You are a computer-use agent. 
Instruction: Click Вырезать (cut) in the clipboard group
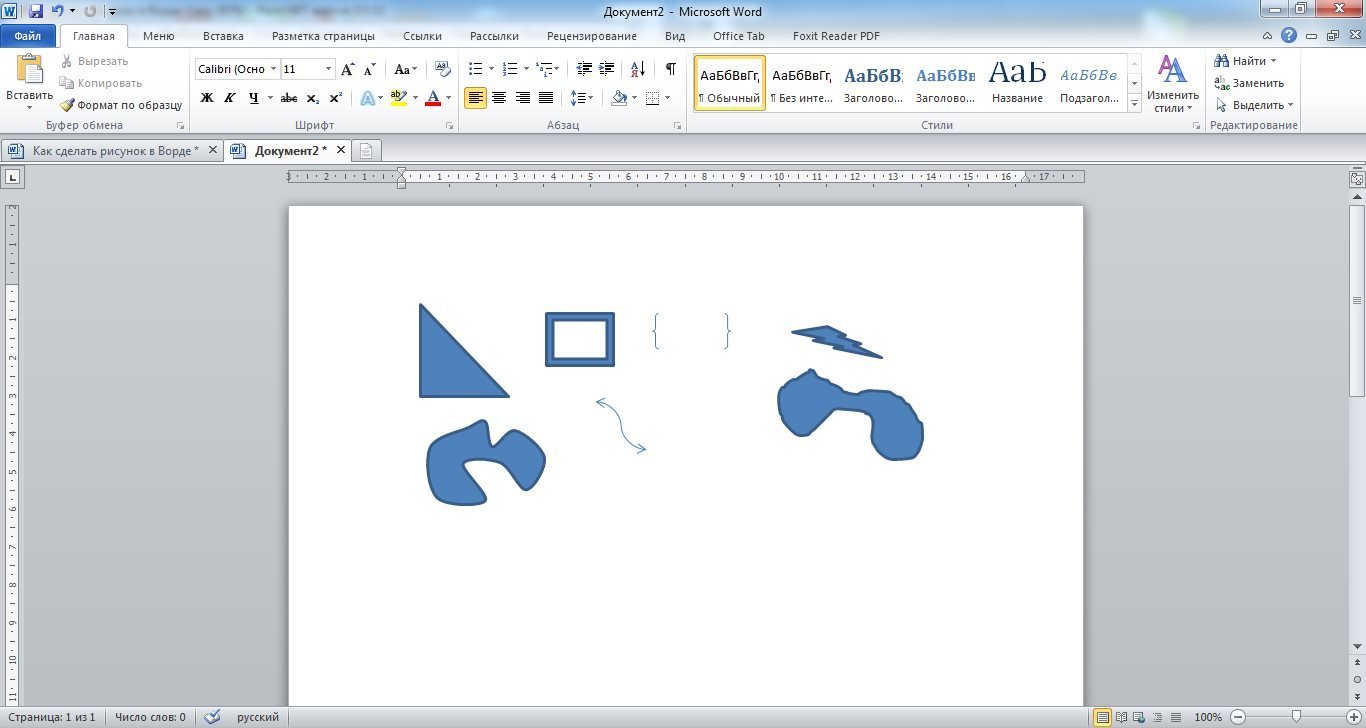click(x=95, y=61)
